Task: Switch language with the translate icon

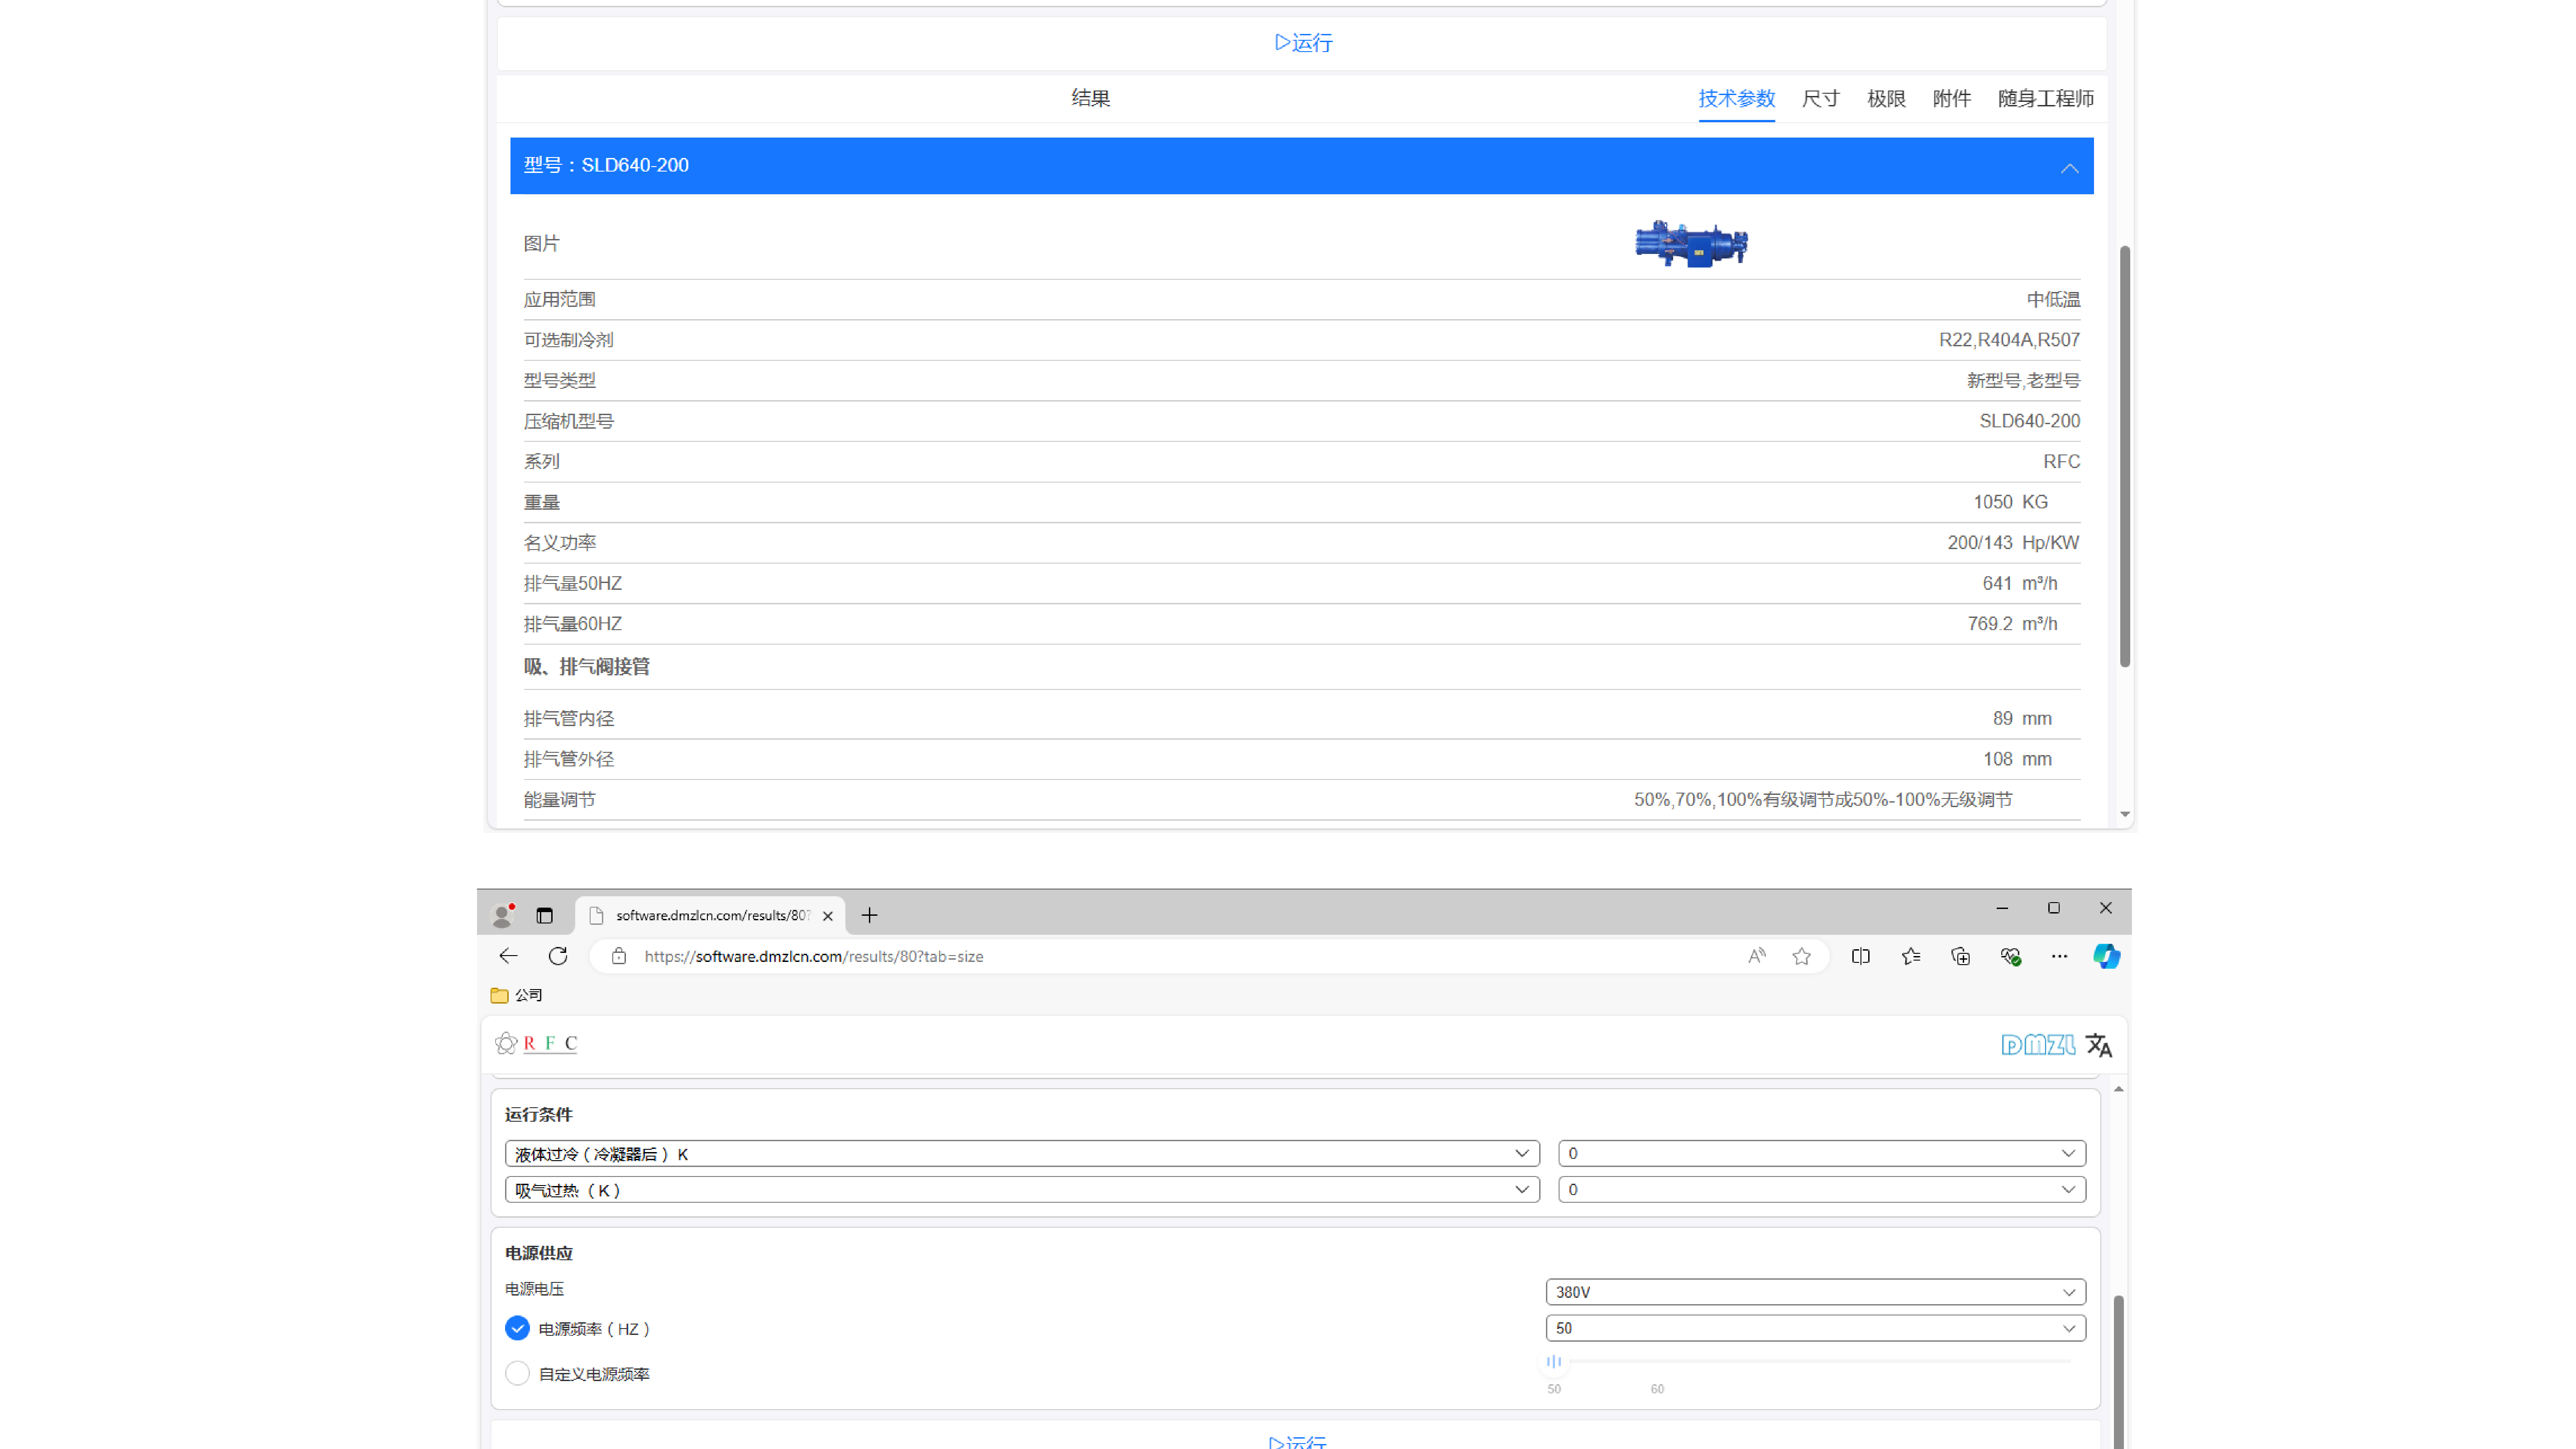Action: [2099, 1045]
